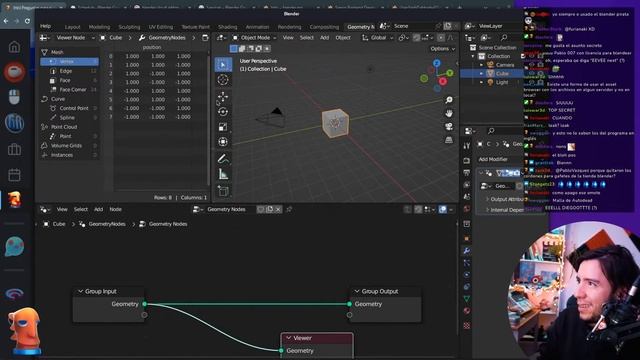The width and height of the screenshot is (640, 360).
Task: Open the briefcase dock icon
Action: point(14,149)
